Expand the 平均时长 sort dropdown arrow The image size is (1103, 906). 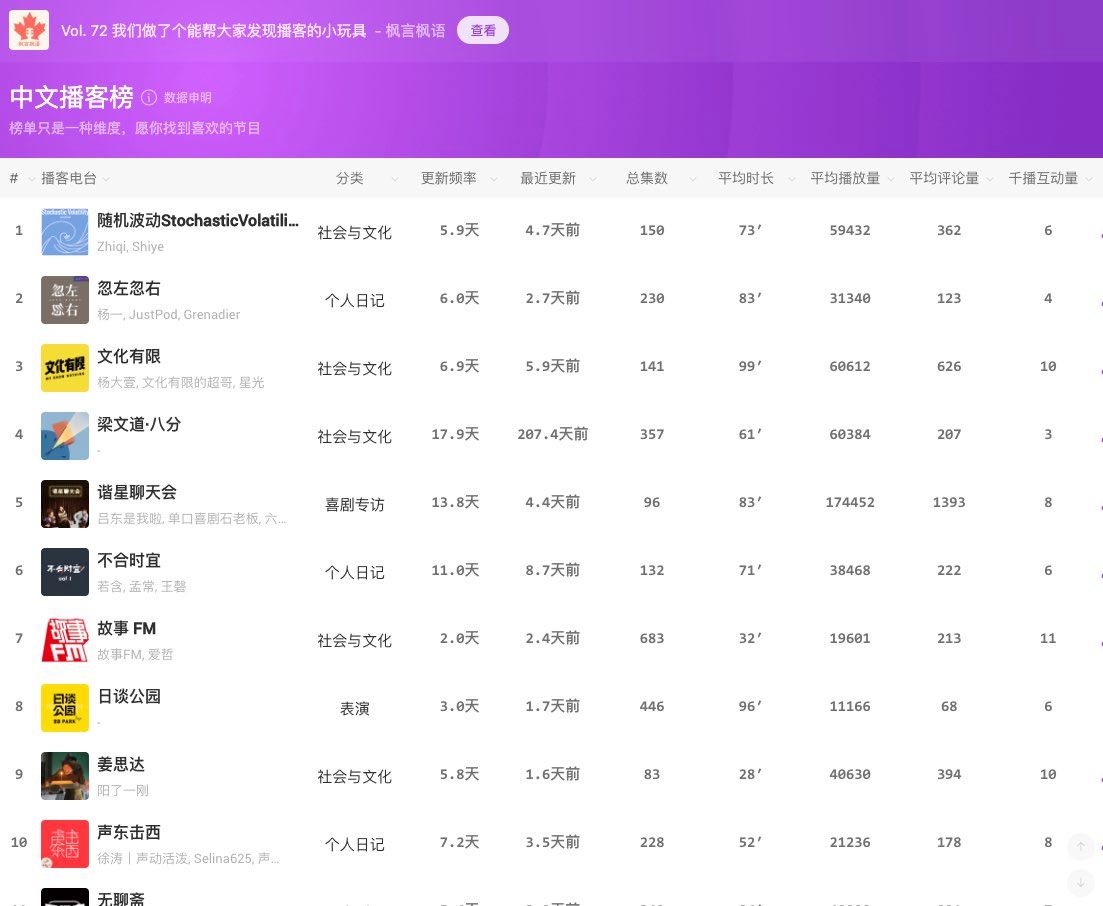pos(791,179)
